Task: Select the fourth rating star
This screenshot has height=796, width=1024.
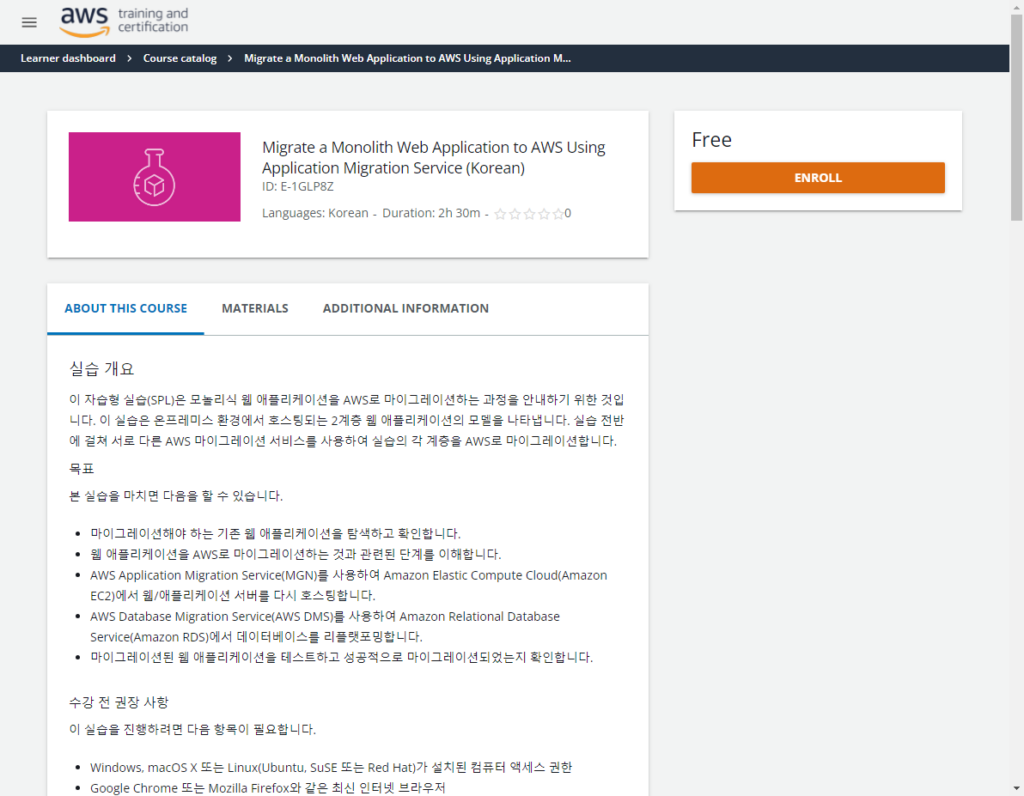Action: [543, 214]
